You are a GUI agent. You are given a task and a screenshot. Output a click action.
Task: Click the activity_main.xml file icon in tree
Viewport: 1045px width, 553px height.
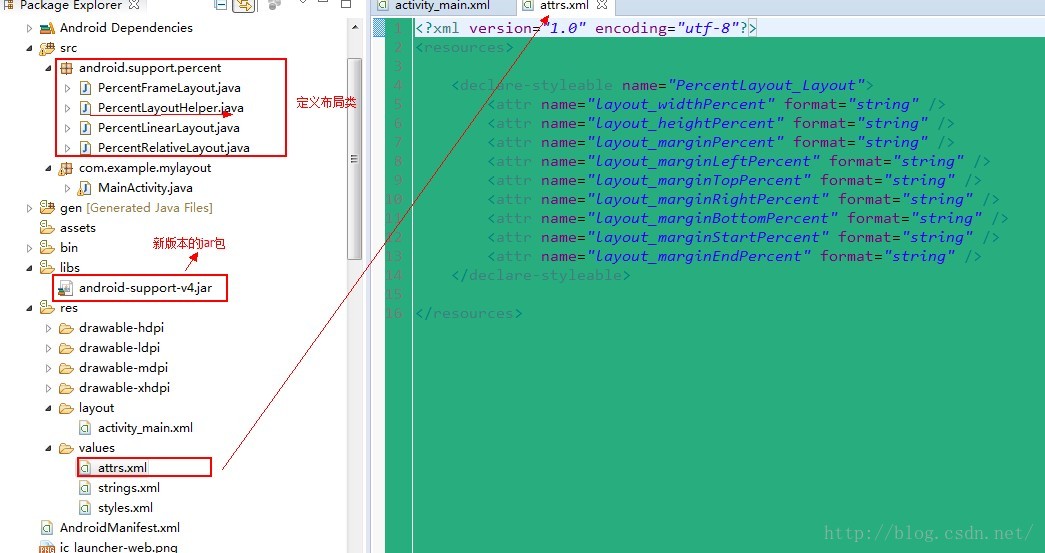[x=85, y=428]
